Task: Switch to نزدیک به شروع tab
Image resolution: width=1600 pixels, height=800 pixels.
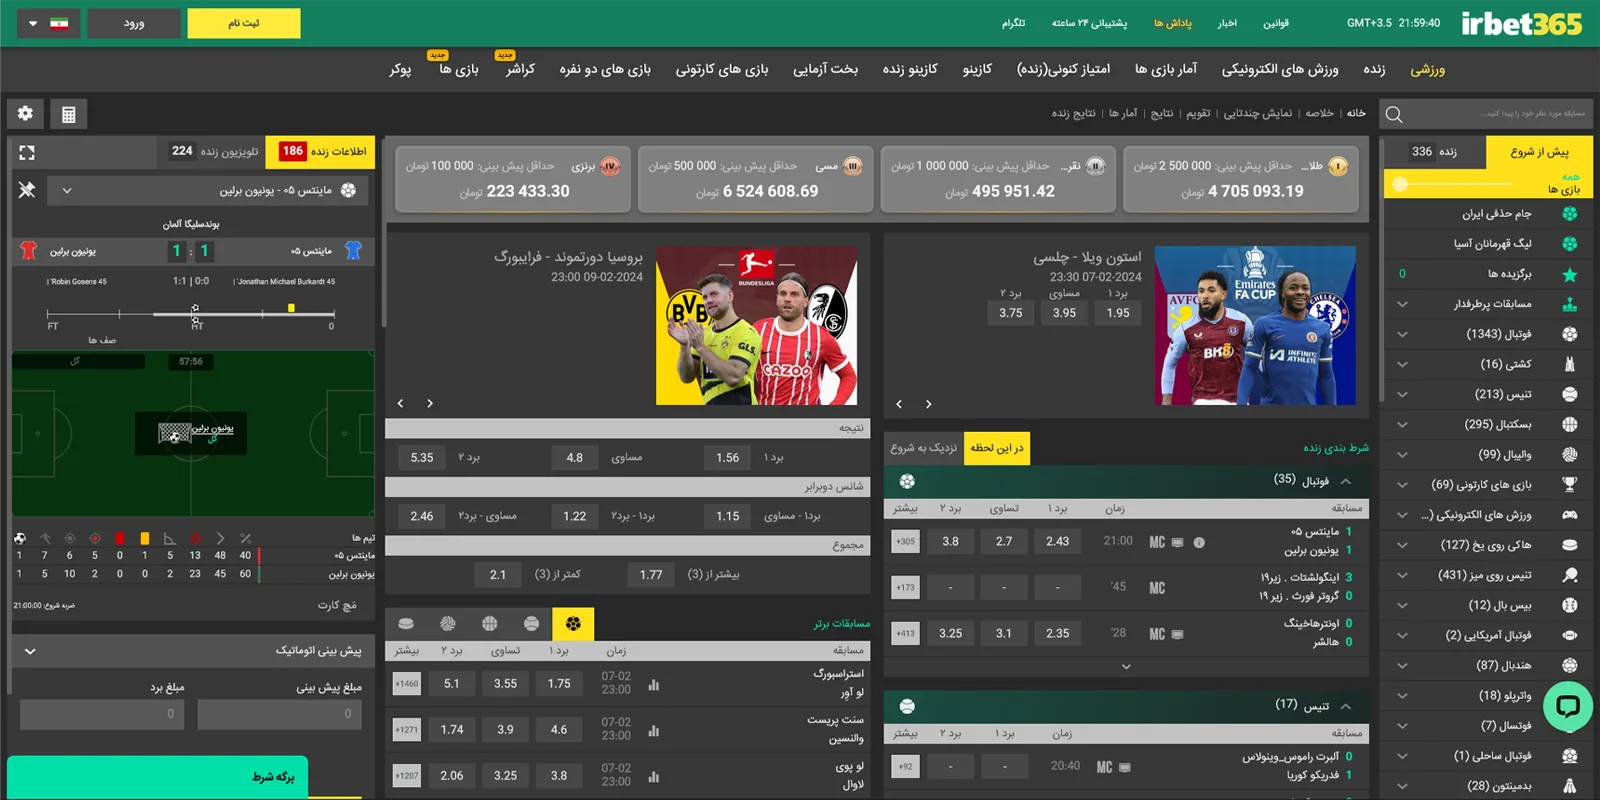Action: point(924,448)
